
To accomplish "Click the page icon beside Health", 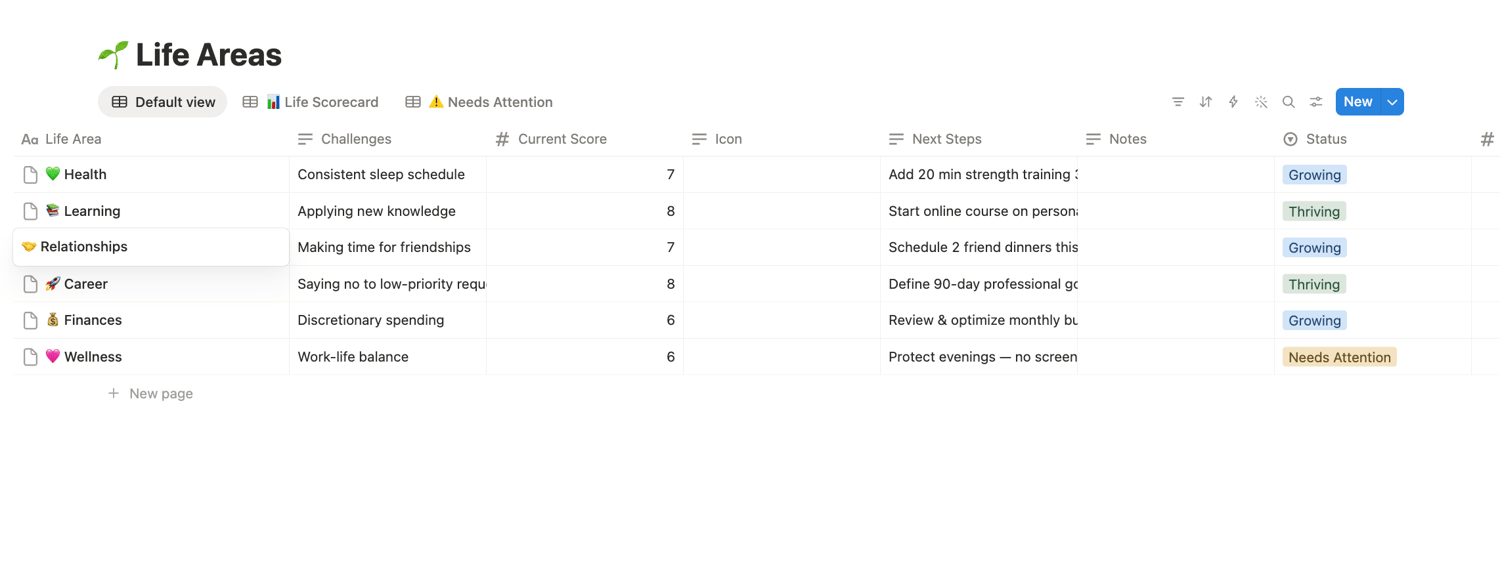I will tap(30, 175).
